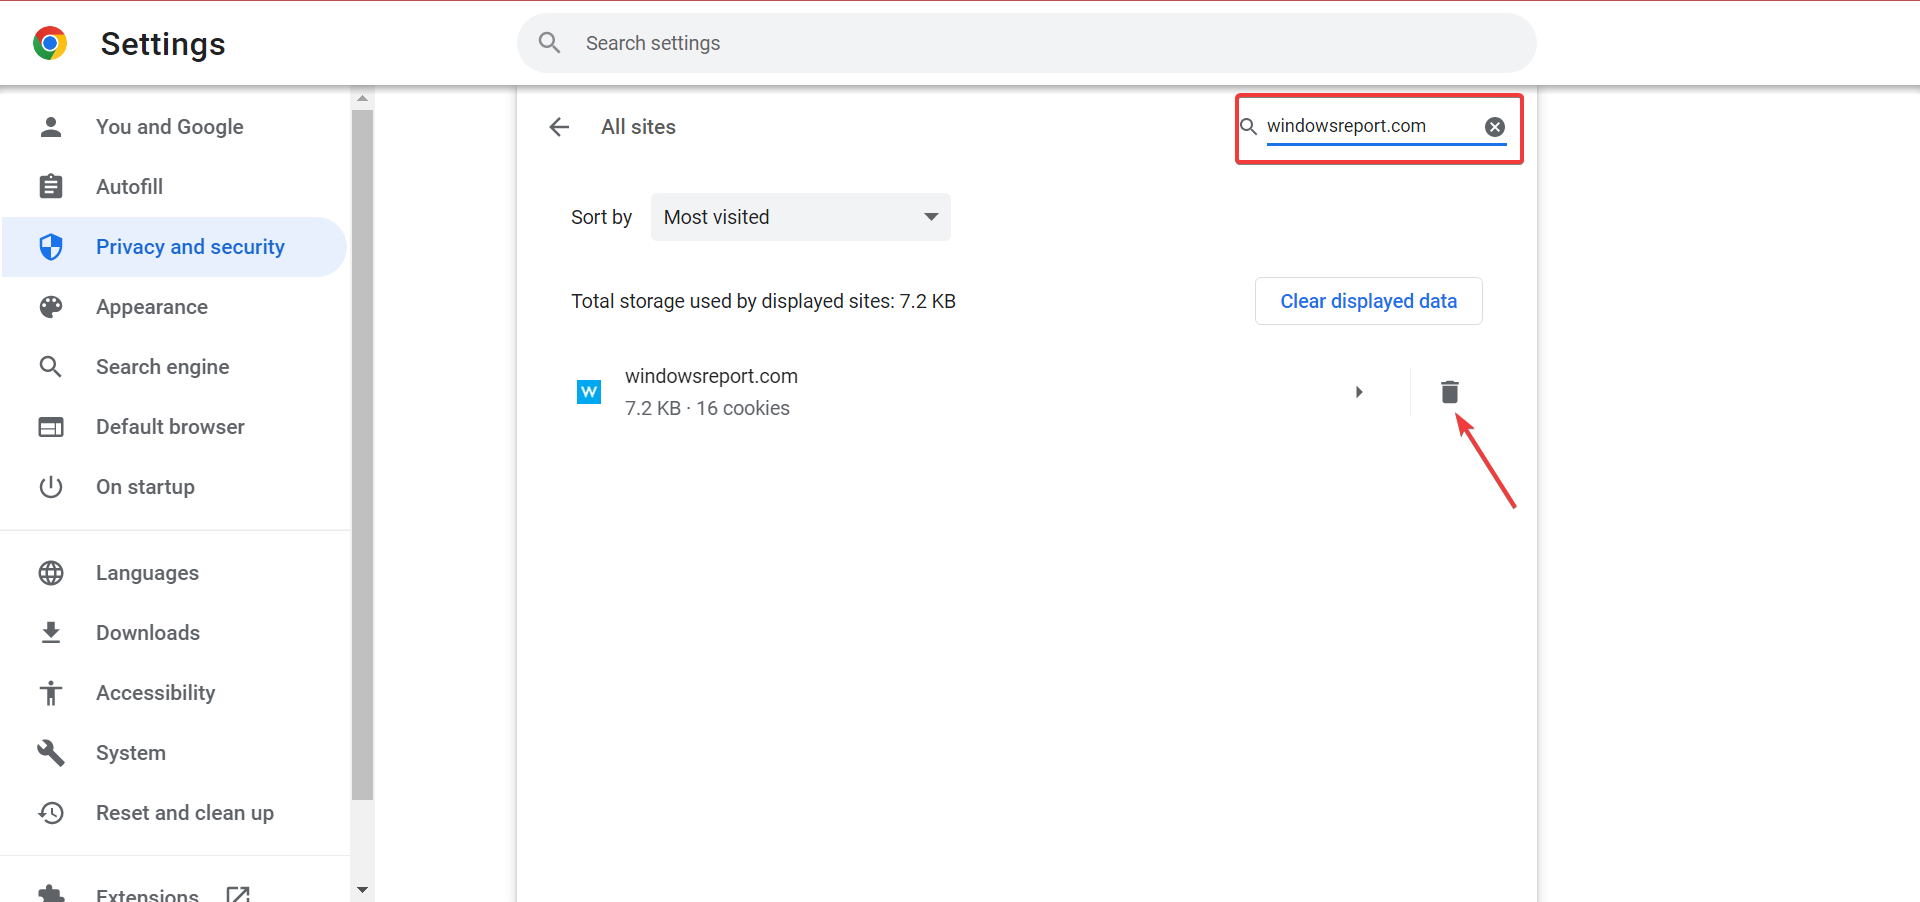Open You and Google settings
This screenshot has height=902, width=1920.
click(174, 127)
